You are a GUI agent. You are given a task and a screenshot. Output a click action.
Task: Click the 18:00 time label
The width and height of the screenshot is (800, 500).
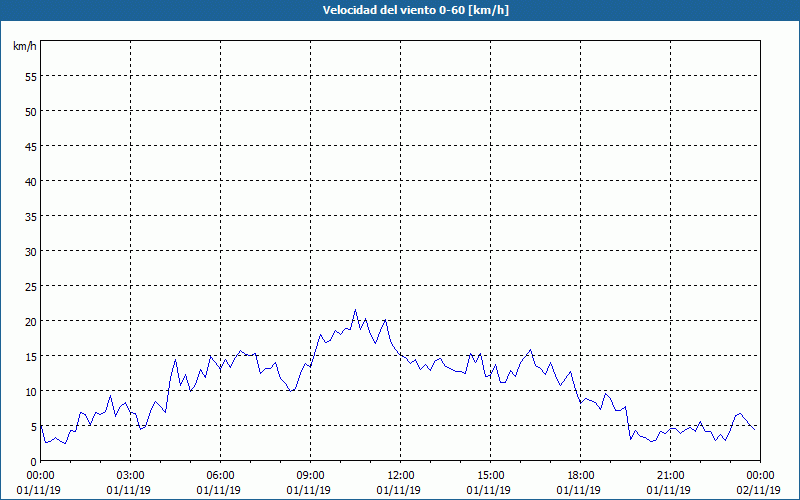coord(581,475)
